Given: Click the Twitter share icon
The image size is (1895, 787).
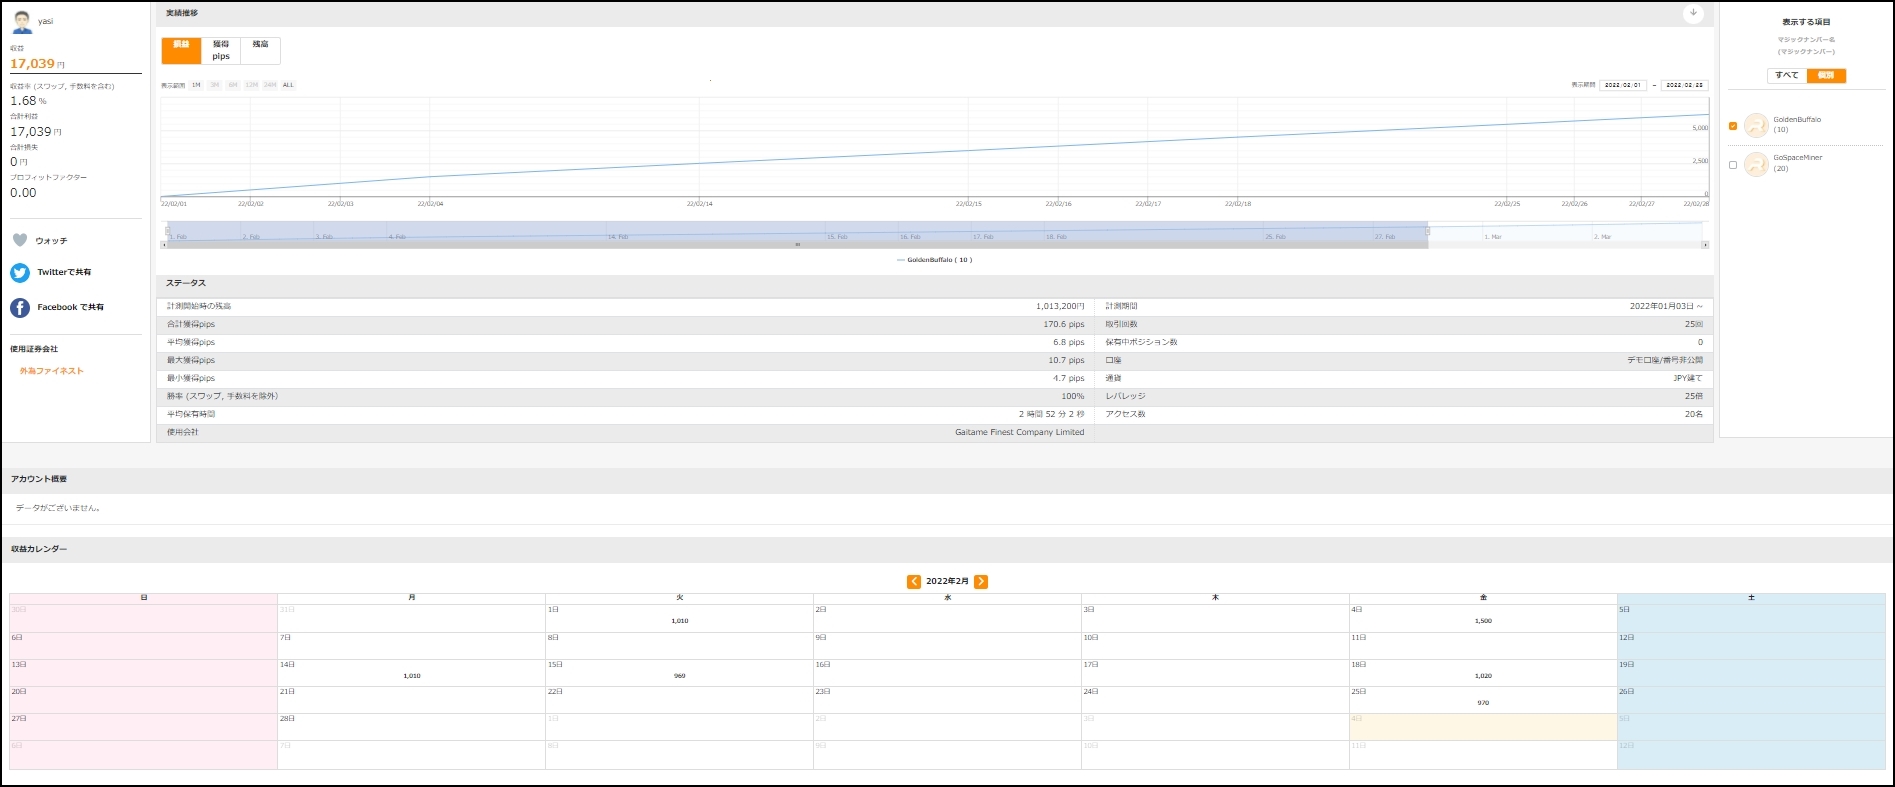Looking at the screenshot, I should pos(20,272).
